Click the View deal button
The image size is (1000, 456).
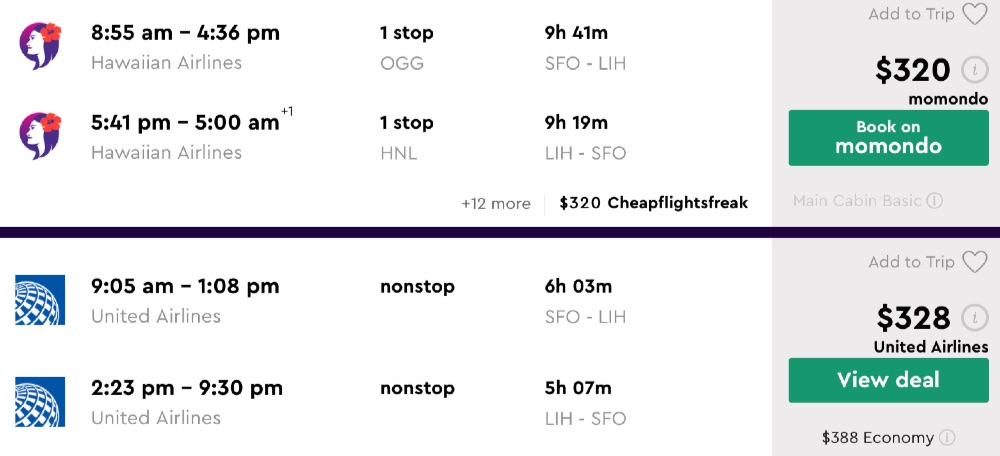(x=888, y=380)
